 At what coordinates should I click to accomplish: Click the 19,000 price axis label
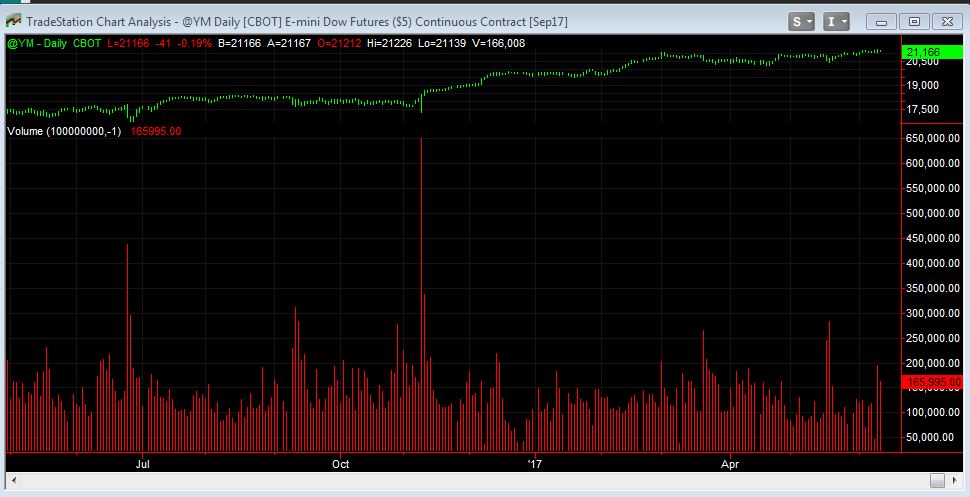(x=922, y=85)
